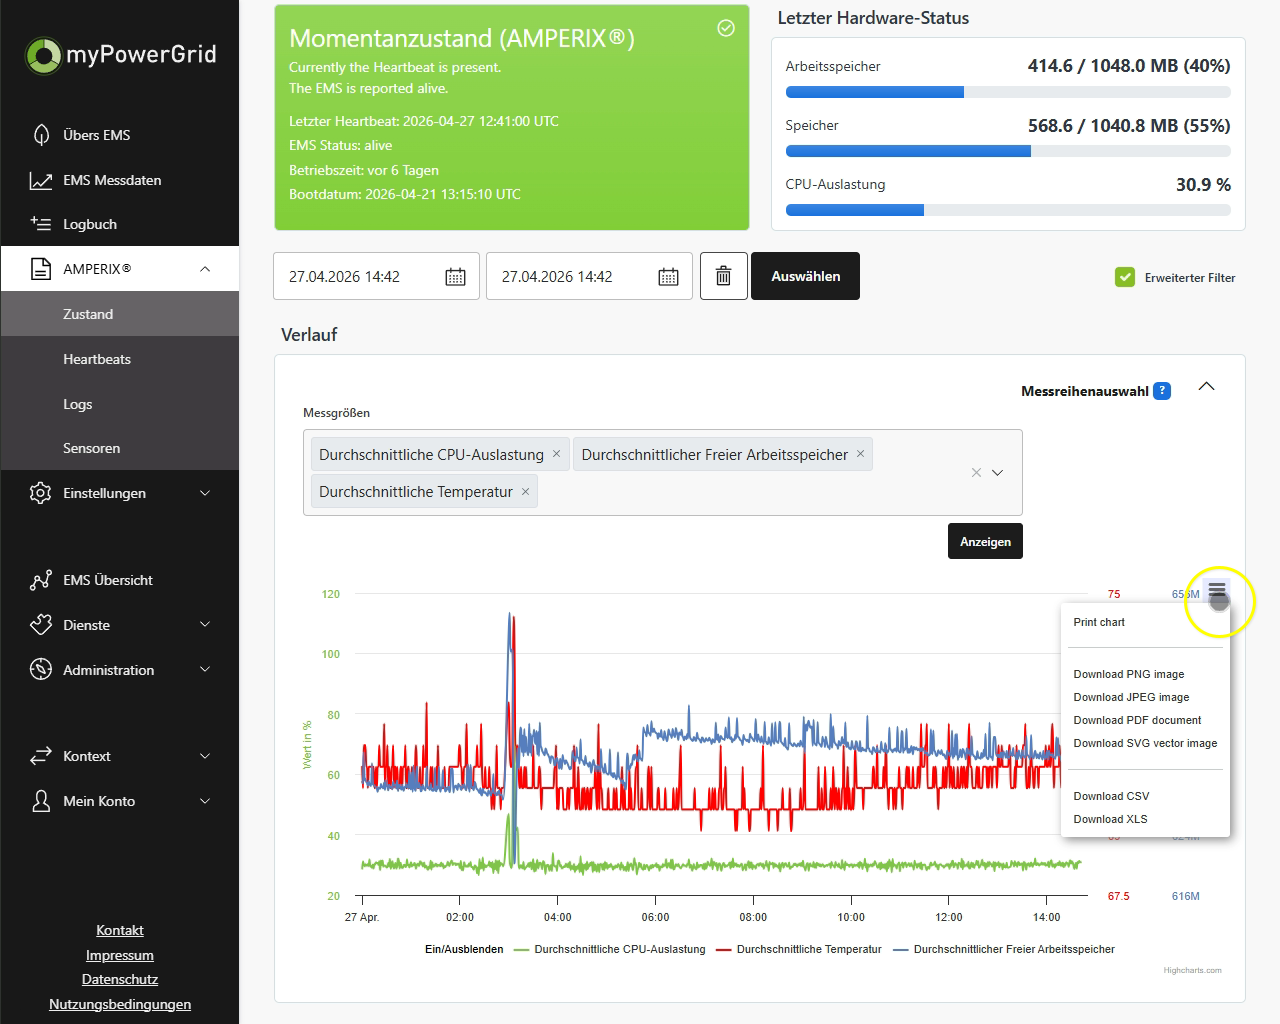1280x1024 pixels.
Task: Click the Anzeigen button
Action: (985, 541)
